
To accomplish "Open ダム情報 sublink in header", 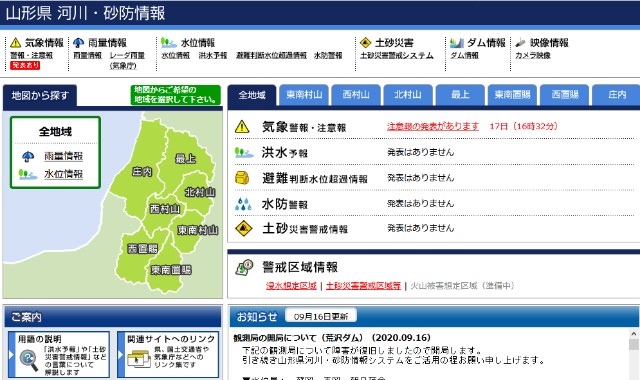I will pyautogui.click(x=464, y=56).
